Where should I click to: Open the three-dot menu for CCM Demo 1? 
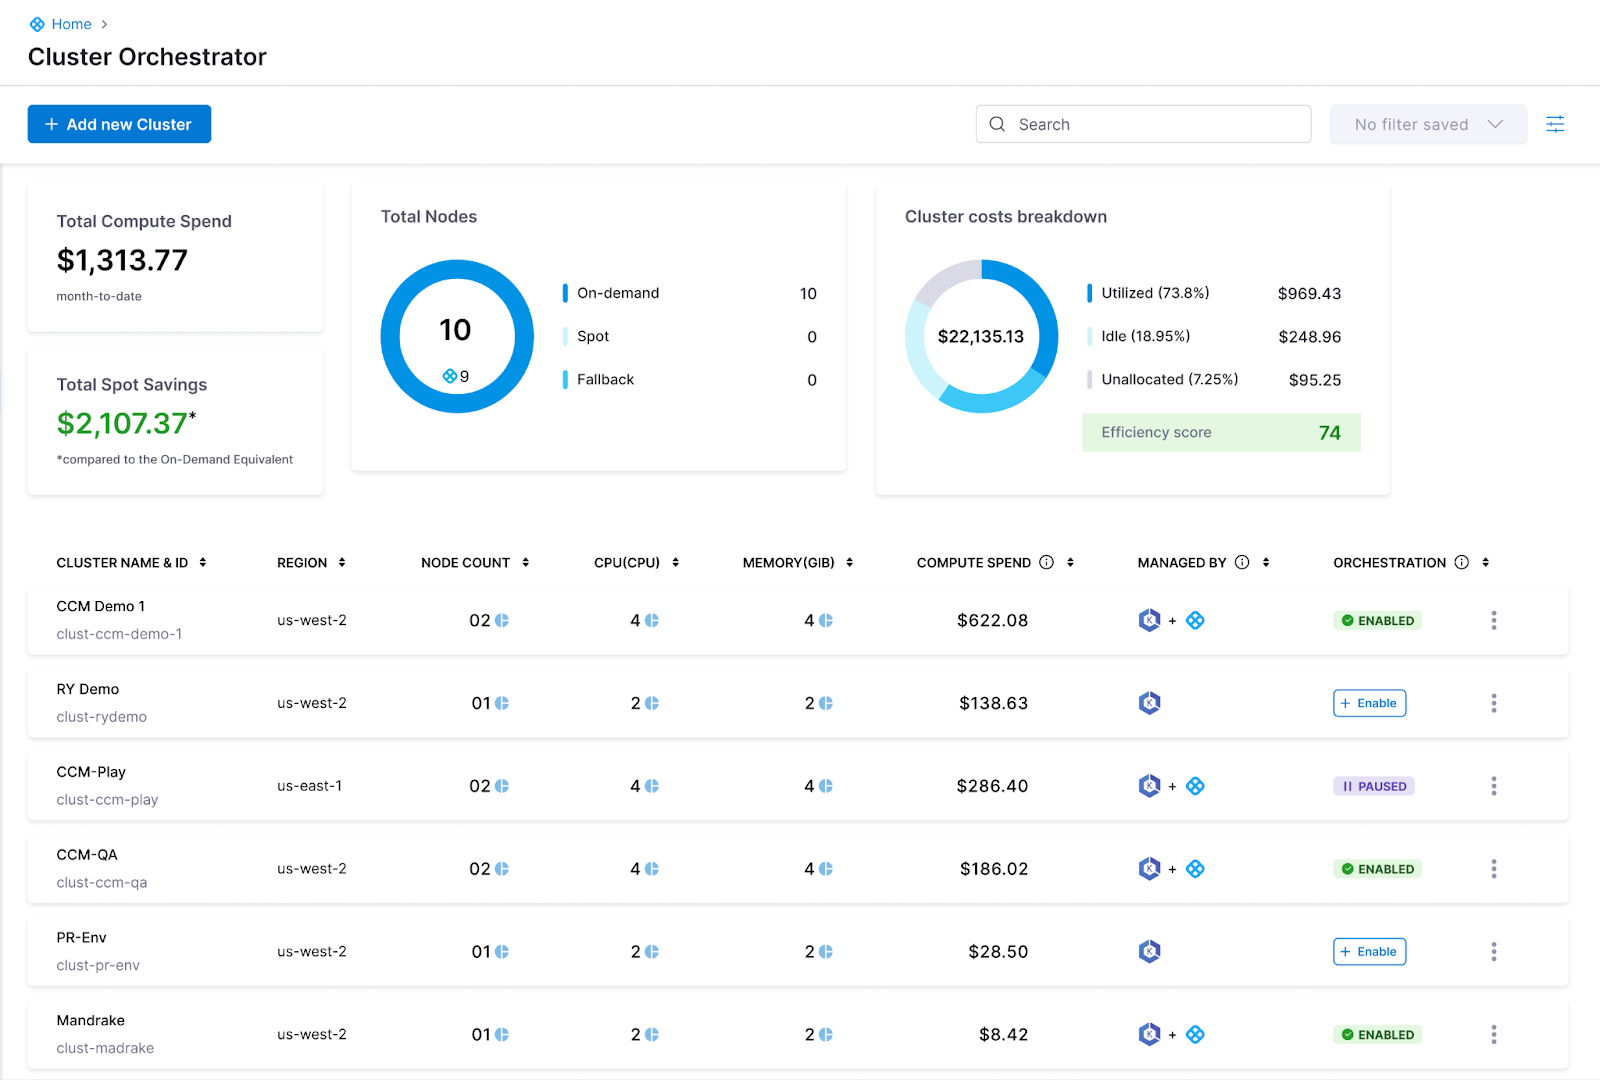pyautogui.click(x=1493, y=620)
